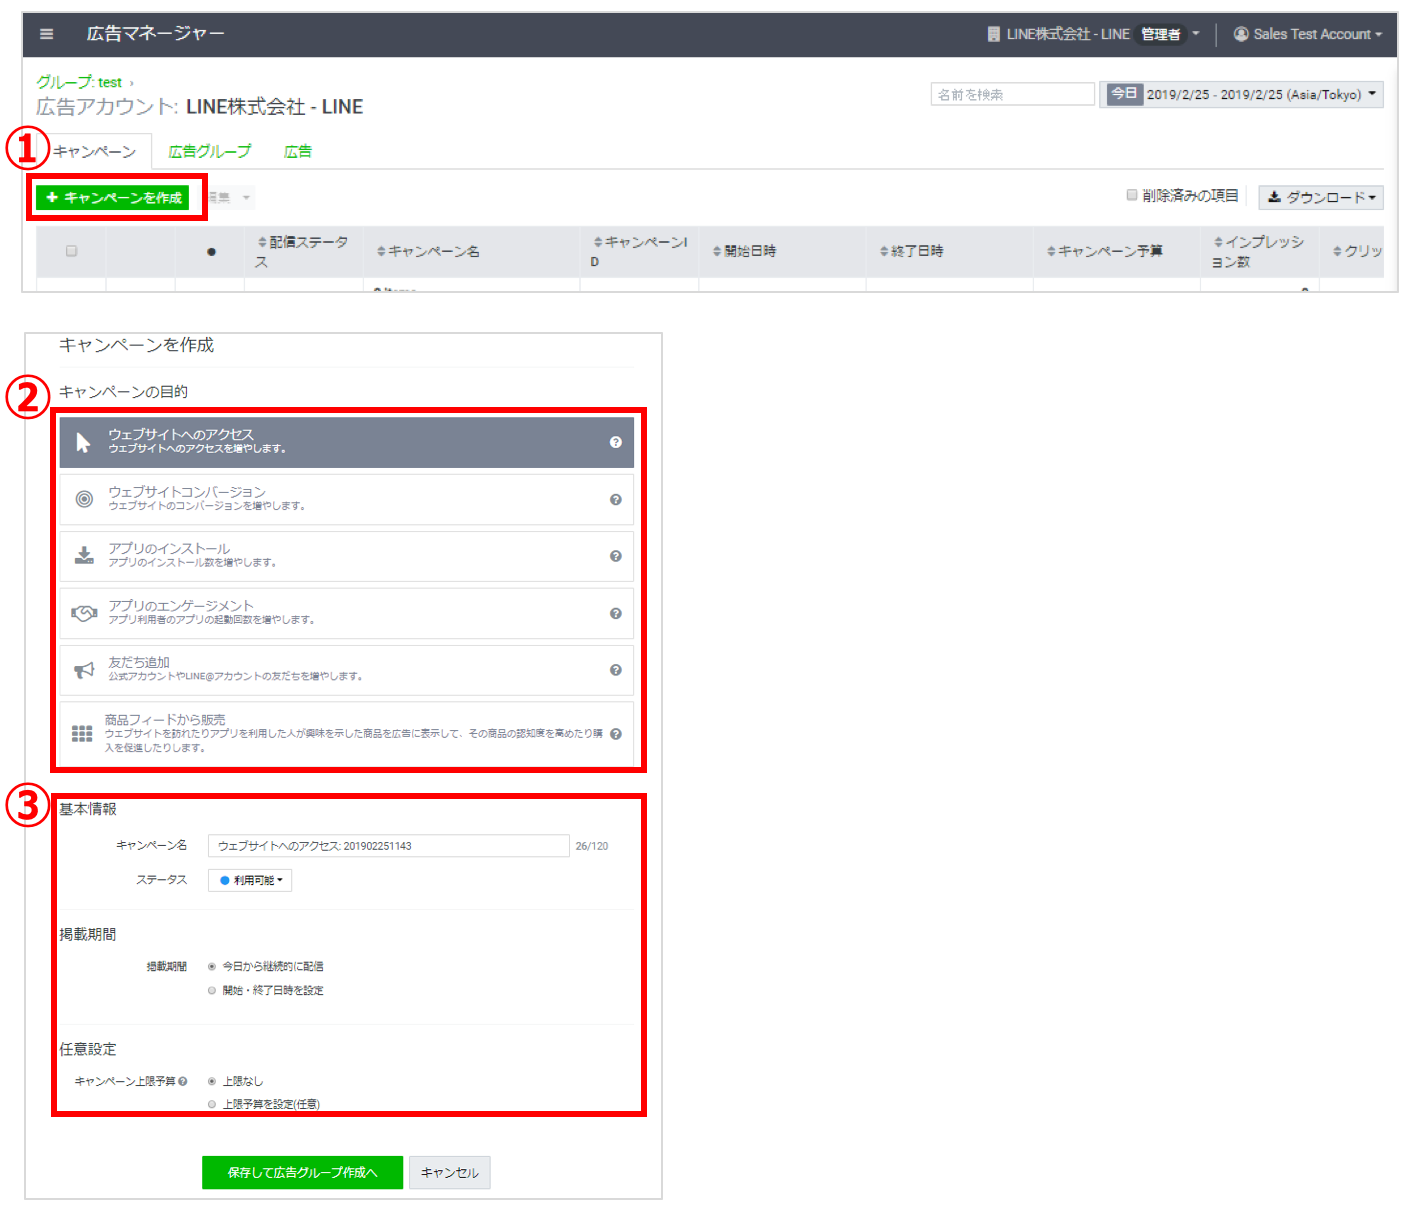
Task: Click the megaphone icon of 友だち追加
Action: (x=84, y=670)
